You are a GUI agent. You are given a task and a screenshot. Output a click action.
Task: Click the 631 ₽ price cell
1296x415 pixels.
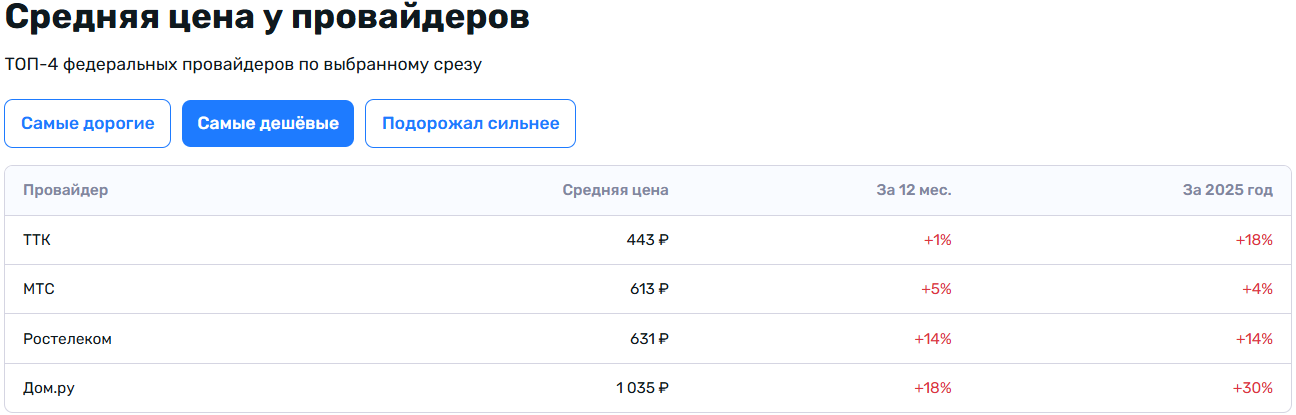pos(649,339)
